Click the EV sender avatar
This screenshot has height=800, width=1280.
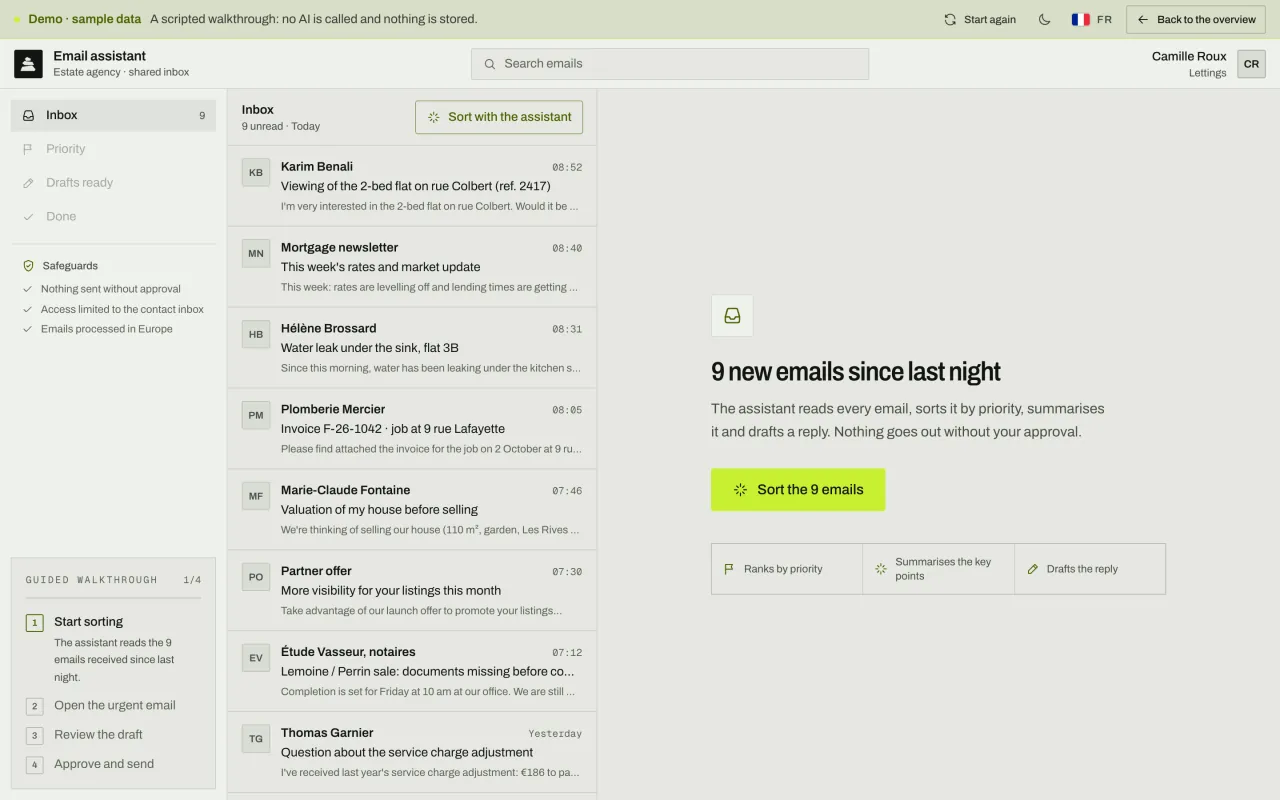point(256,658)
